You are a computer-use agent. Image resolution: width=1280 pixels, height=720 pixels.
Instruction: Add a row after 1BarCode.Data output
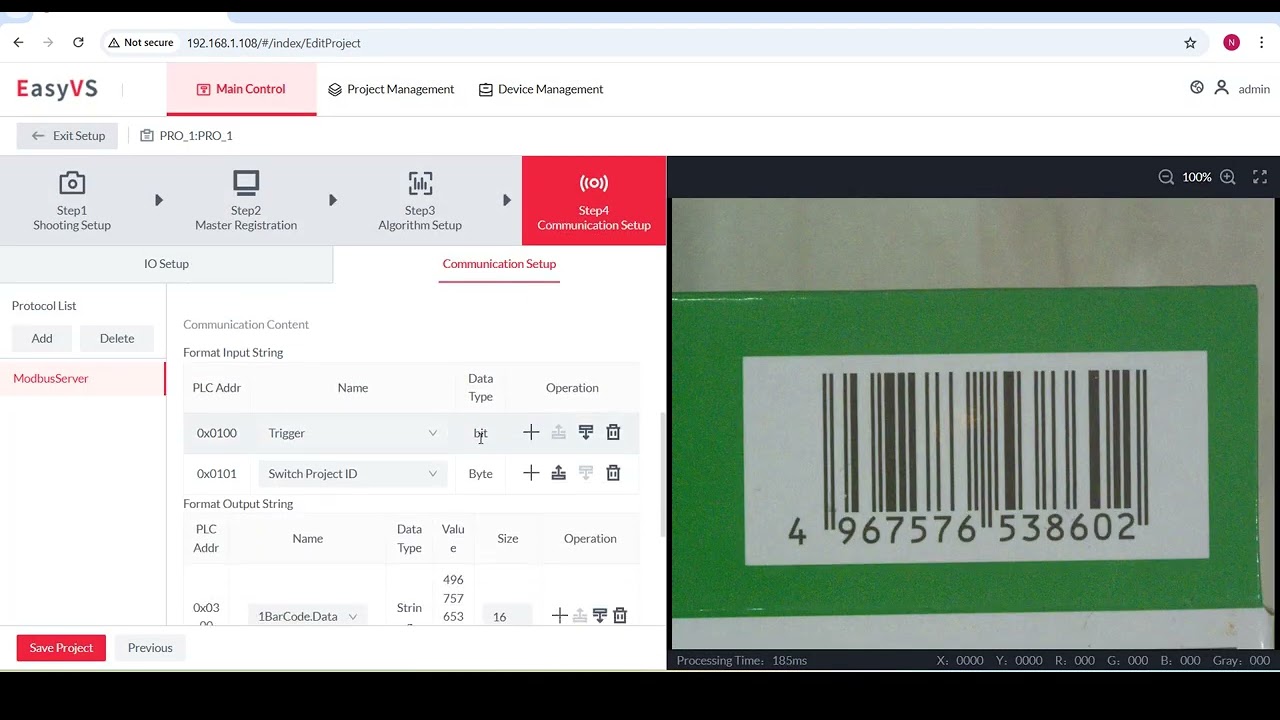[x=560, y=616]
